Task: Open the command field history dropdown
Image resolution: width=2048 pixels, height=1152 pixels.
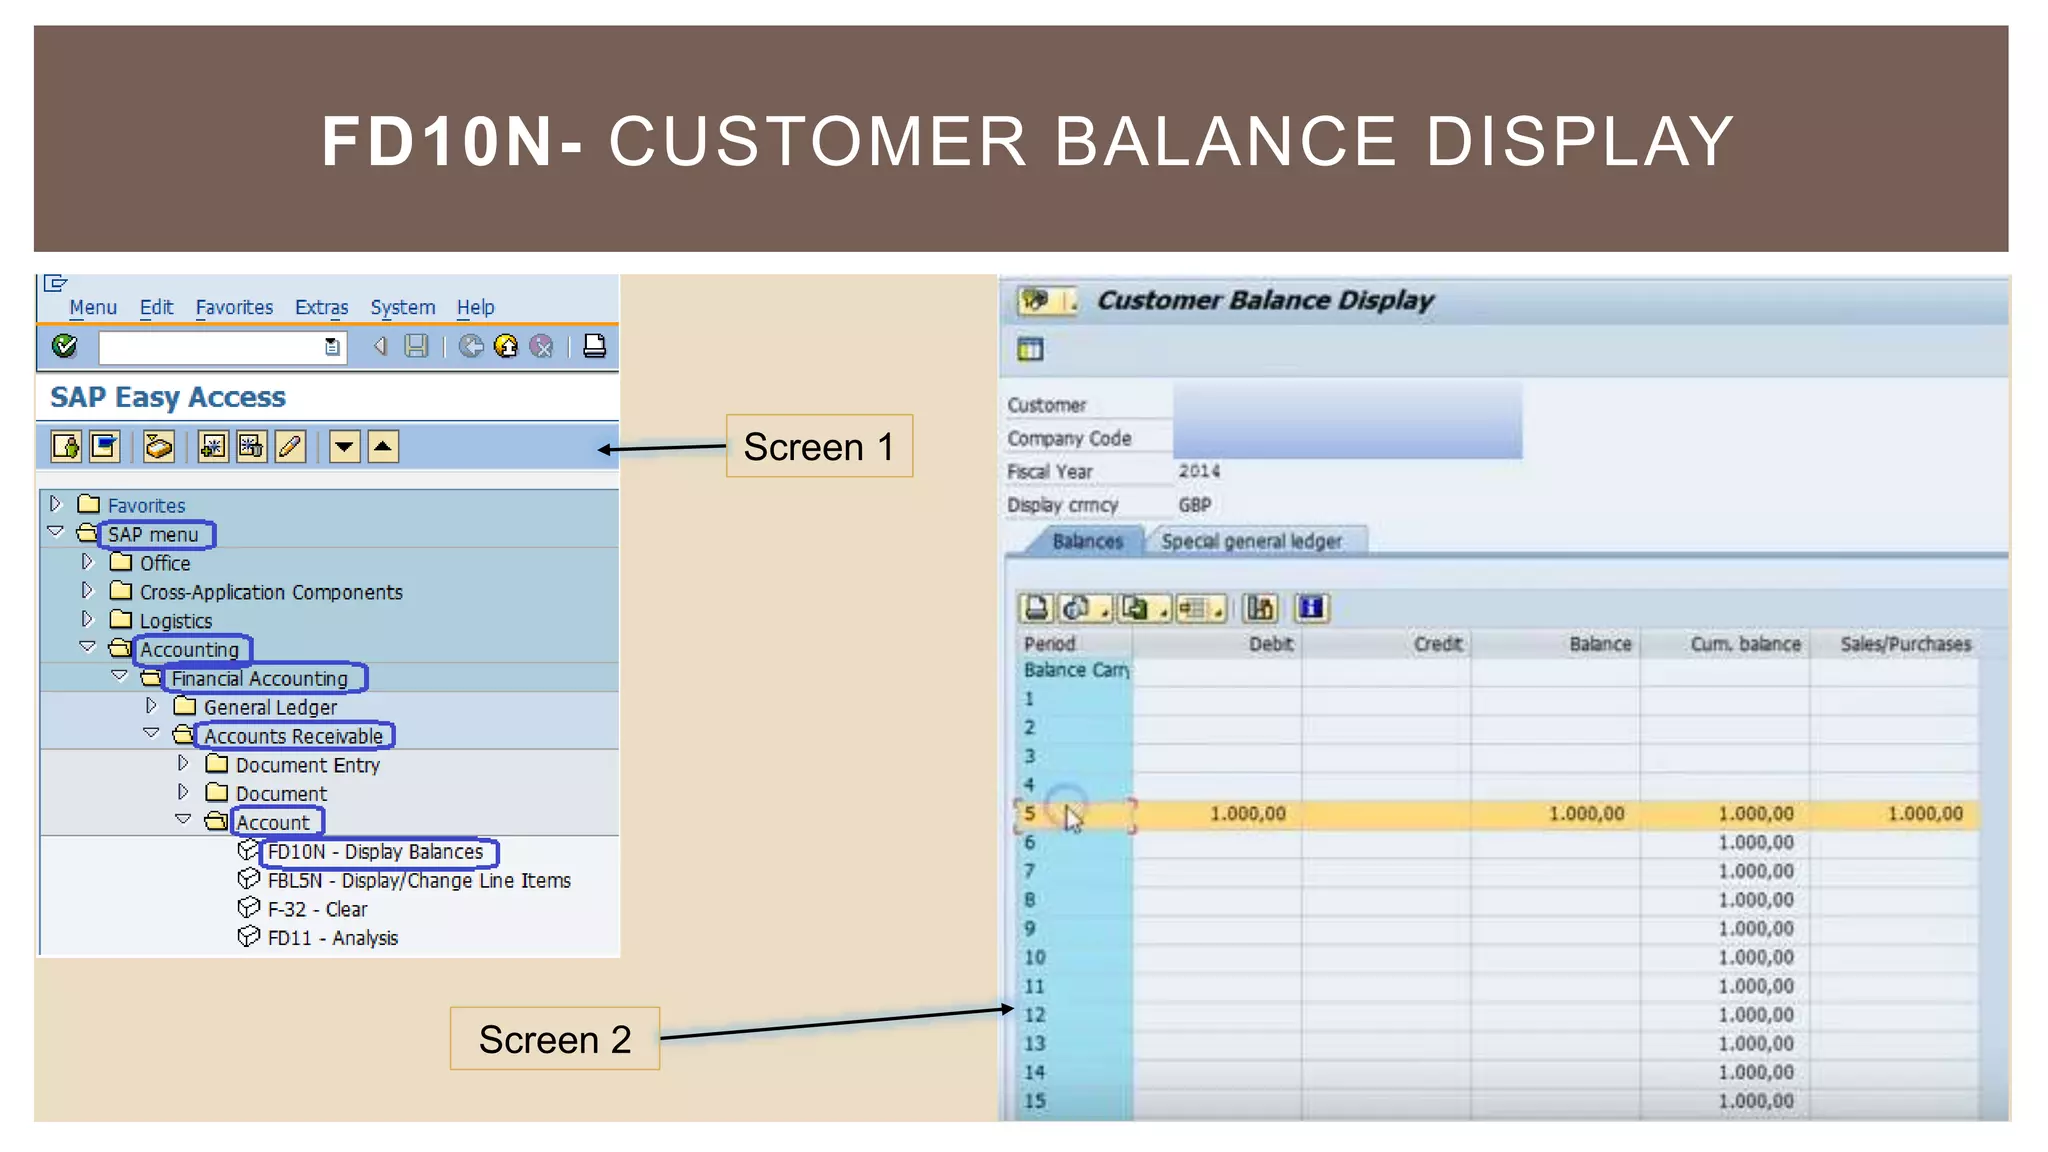Action: pyautogui.click(x=333, y=347)
